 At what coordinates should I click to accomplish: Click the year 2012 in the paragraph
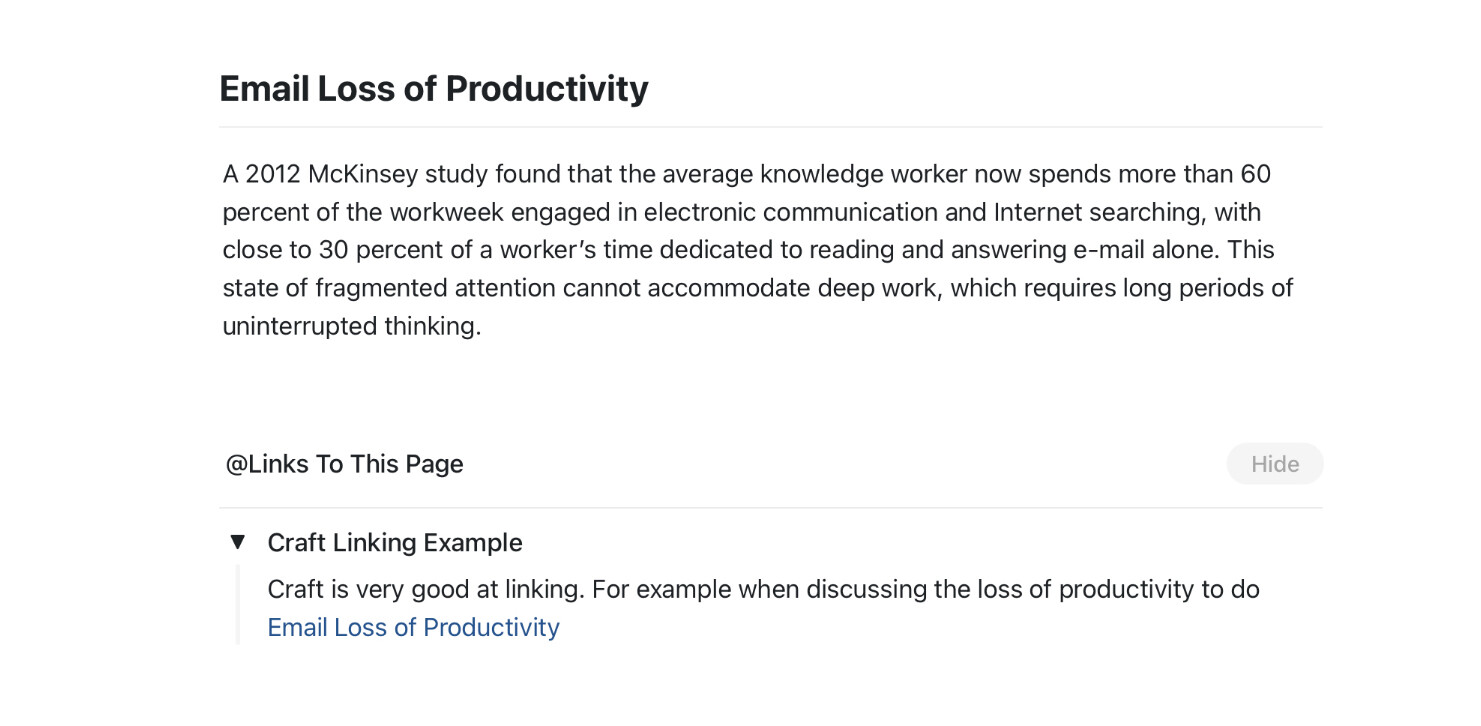272,175
